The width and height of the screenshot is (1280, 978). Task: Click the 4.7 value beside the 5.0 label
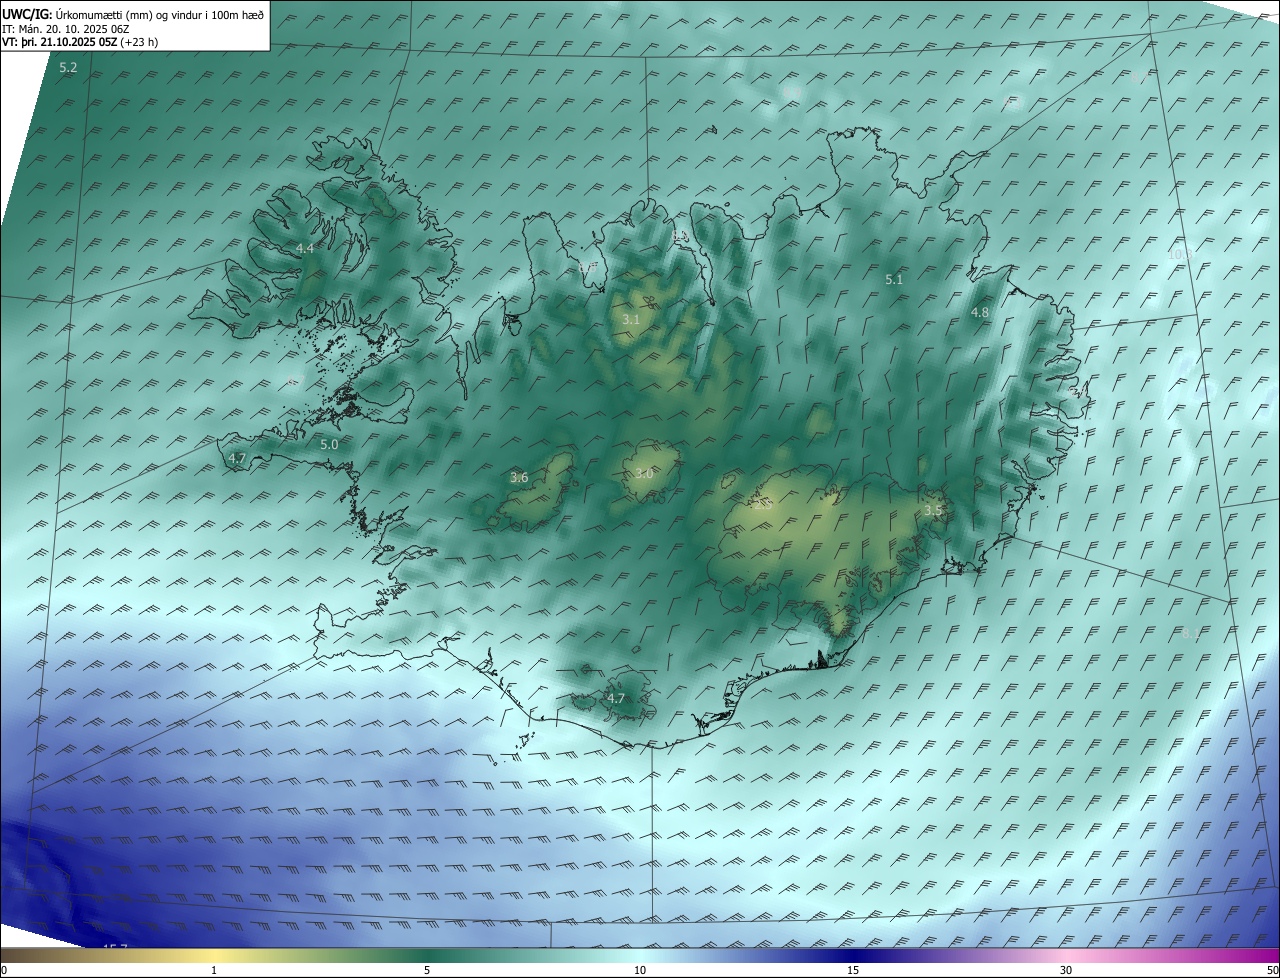[237, 458]
